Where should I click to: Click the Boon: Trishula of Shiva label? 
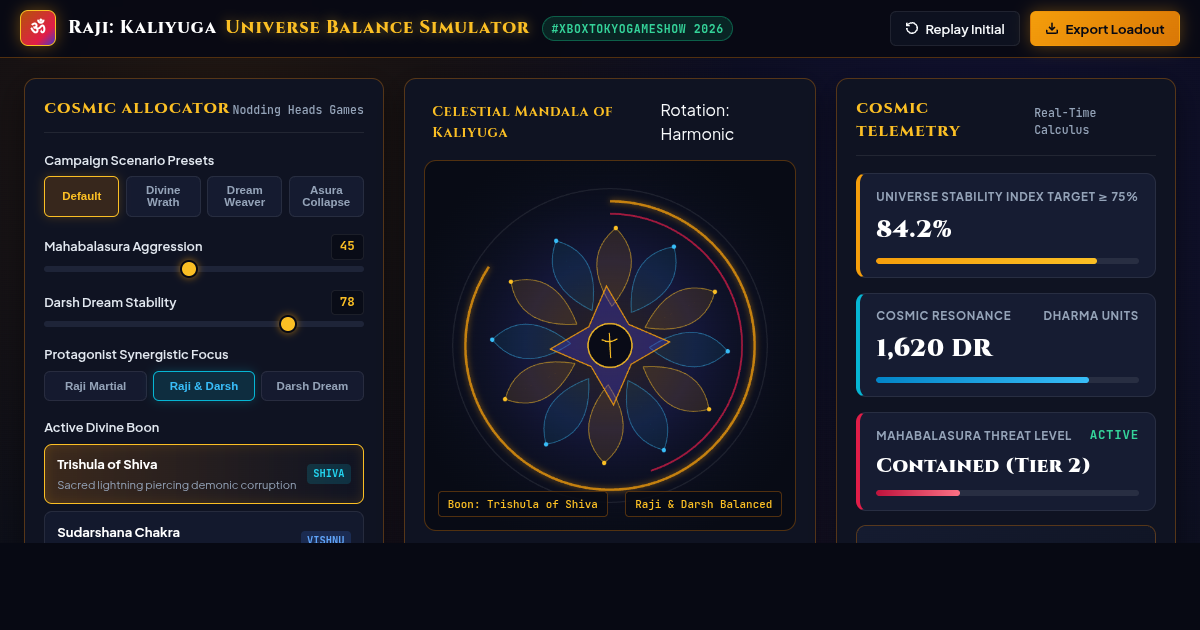click(523, 504)
